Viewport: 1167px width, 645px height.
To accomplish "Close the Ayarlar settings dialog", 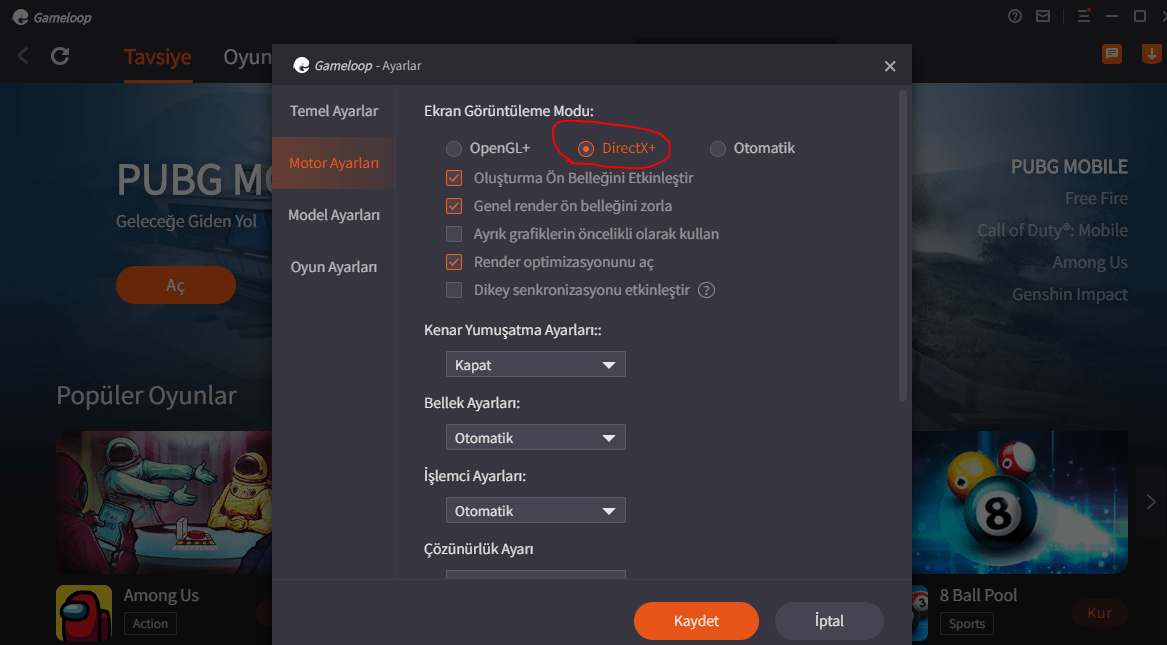I will (889, 66).
